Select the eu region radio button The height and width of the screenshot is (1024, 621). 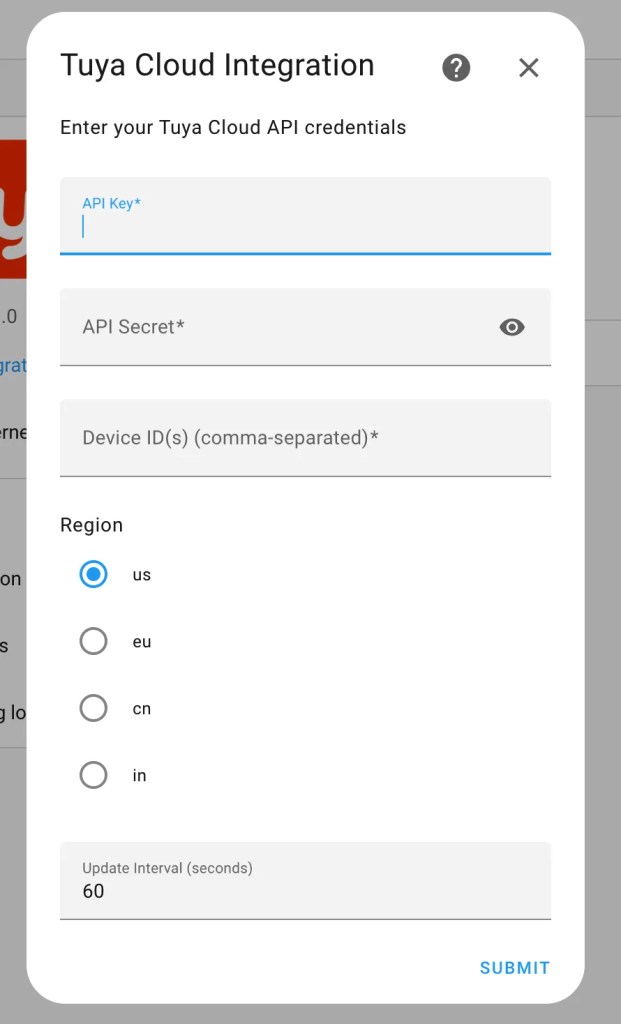click(x=93, y=641)
